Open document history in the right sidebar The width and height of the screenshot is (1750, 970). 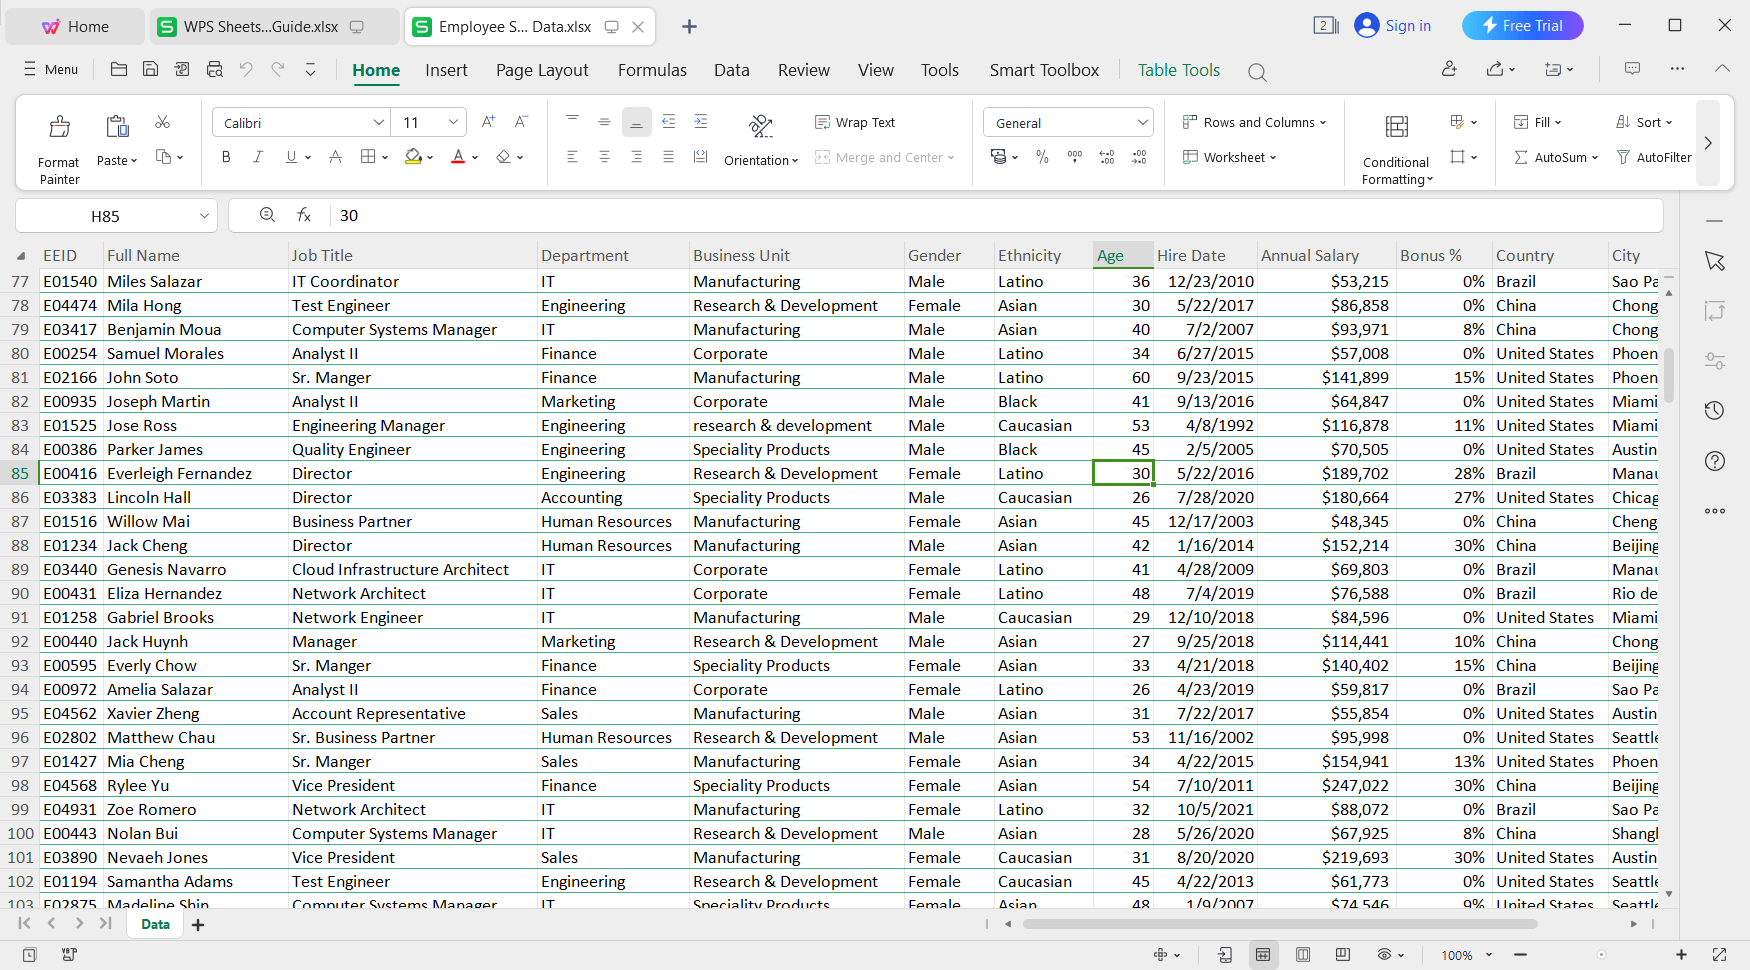point(1714,410)
